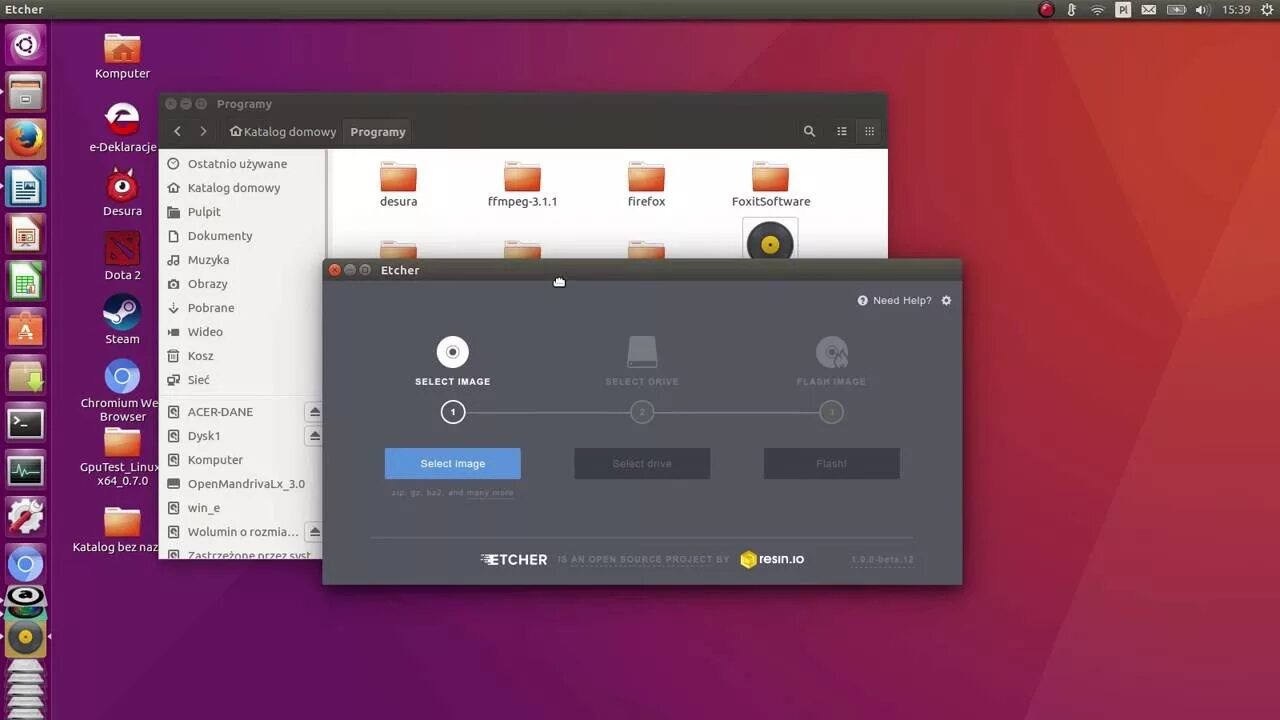Click the 15:39 clock in panel
The width and height of the screenshot is (1280, 720).
pos(1236,9)
